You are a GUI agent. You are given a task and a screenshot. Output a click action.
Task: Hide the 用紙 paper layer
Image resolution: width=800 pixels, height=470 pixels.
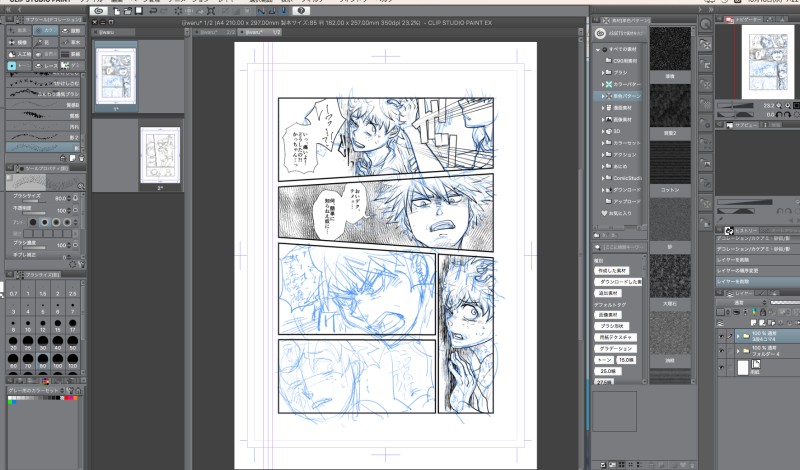coord(721,367)
